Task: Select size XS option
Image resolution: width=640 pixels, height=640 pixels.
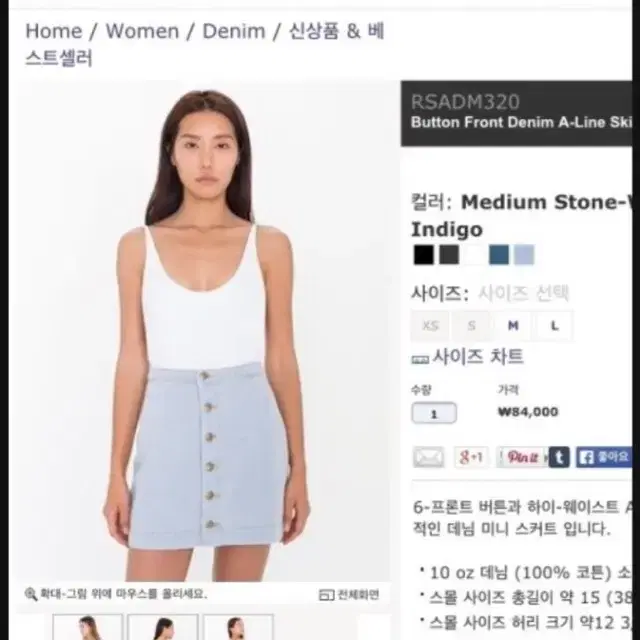Action: point(430,326)
